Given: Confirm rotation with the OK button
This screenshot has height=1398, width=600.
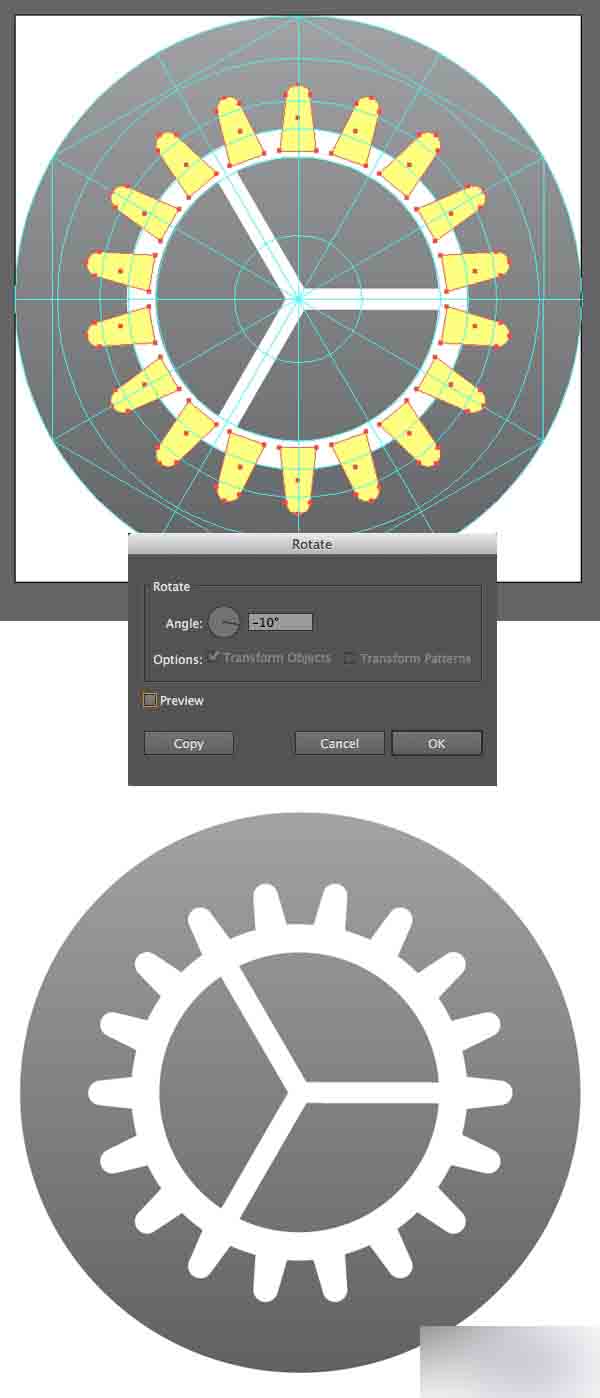Looking at the screenshot, I should click(437, 743).
